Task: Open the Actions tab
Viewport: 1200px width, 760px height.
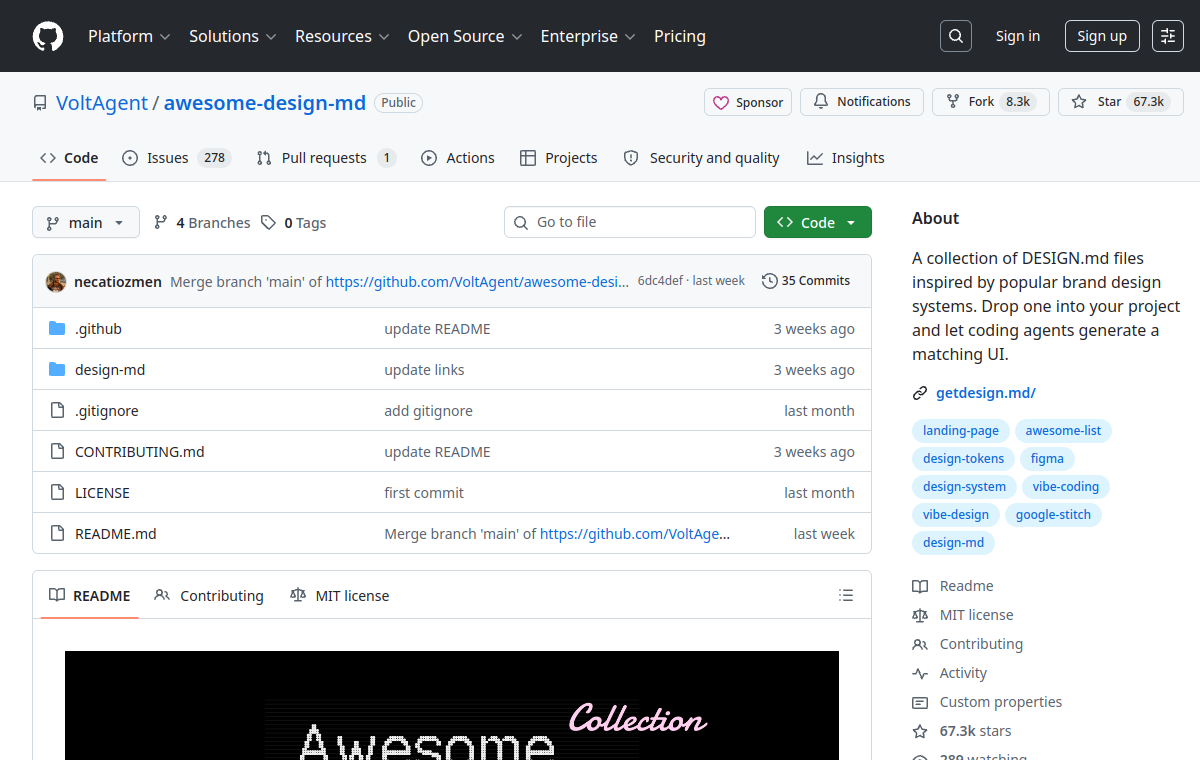Action: [458, 158]
